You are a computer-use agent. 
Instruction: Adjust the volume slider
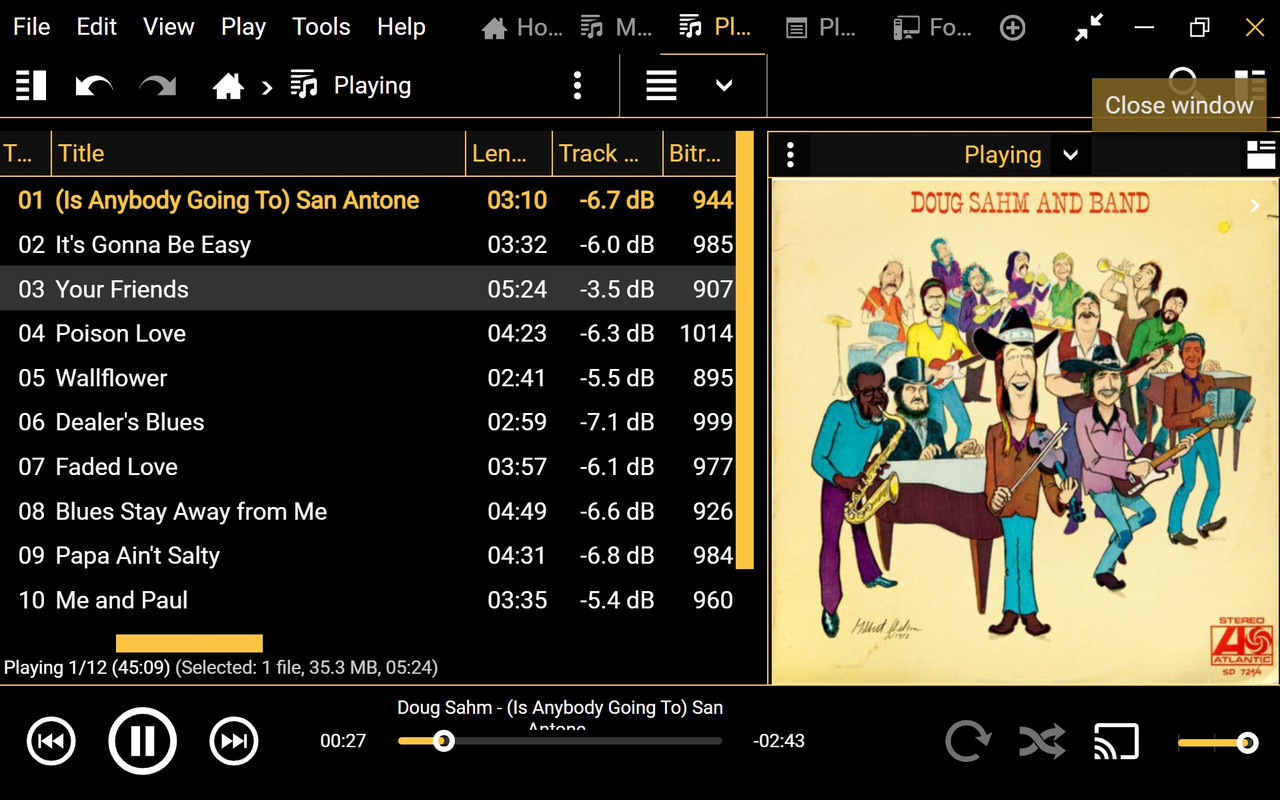1217,742
